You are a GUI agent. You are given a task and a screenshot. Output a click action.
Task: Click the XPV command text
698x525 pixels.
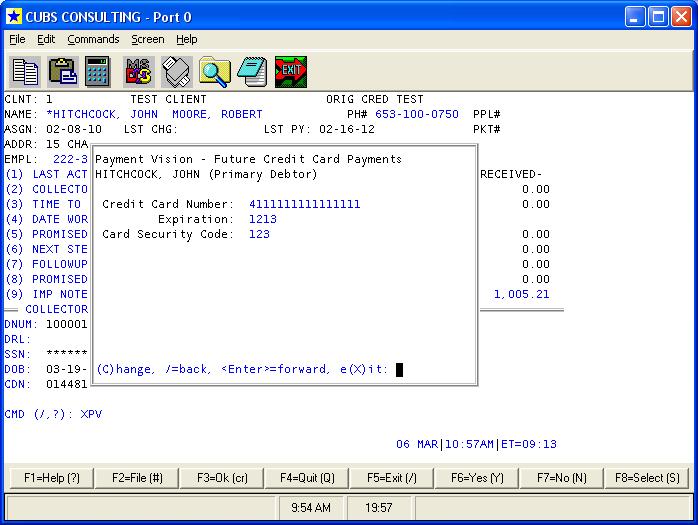[x=91, y=414]
